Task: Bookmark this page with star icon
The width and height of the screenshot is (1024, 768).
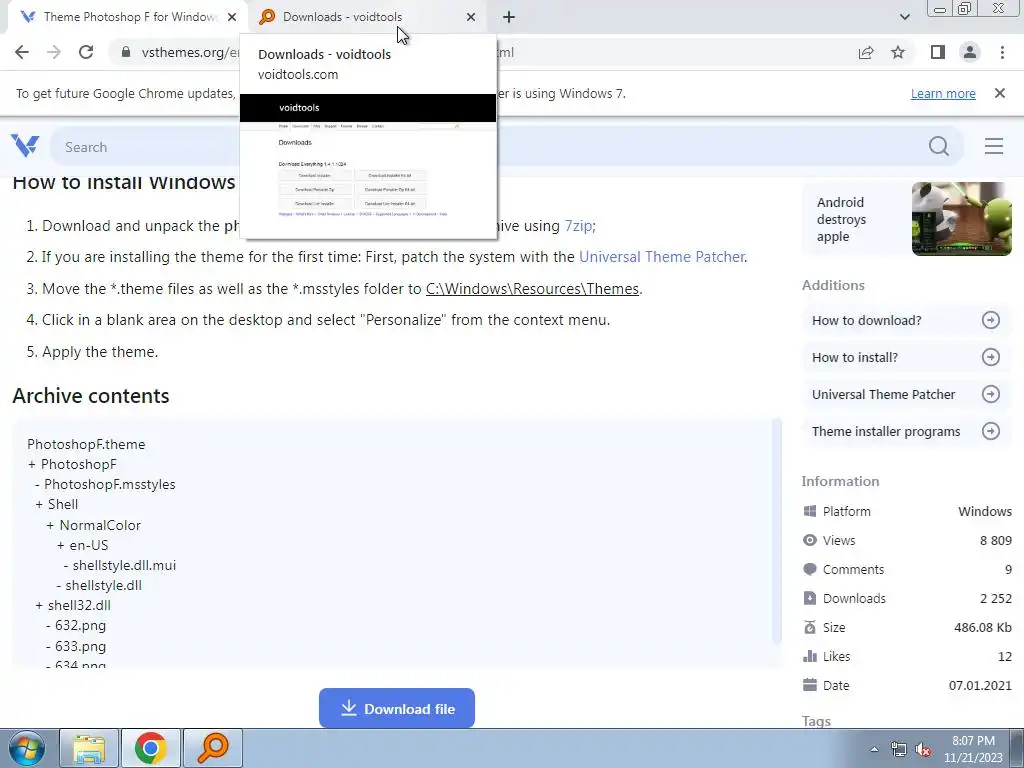Action: 898,52
